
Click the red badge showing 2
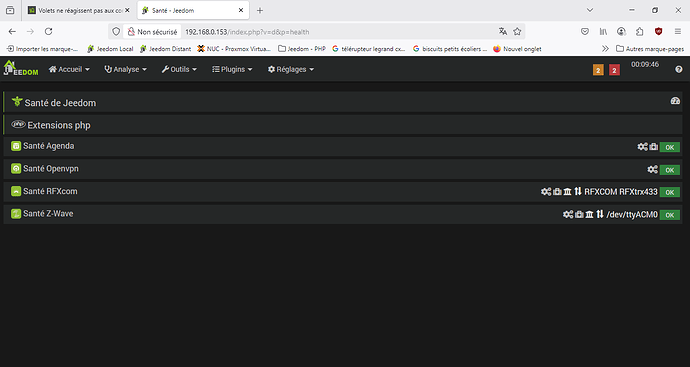[x=614, y=70]
